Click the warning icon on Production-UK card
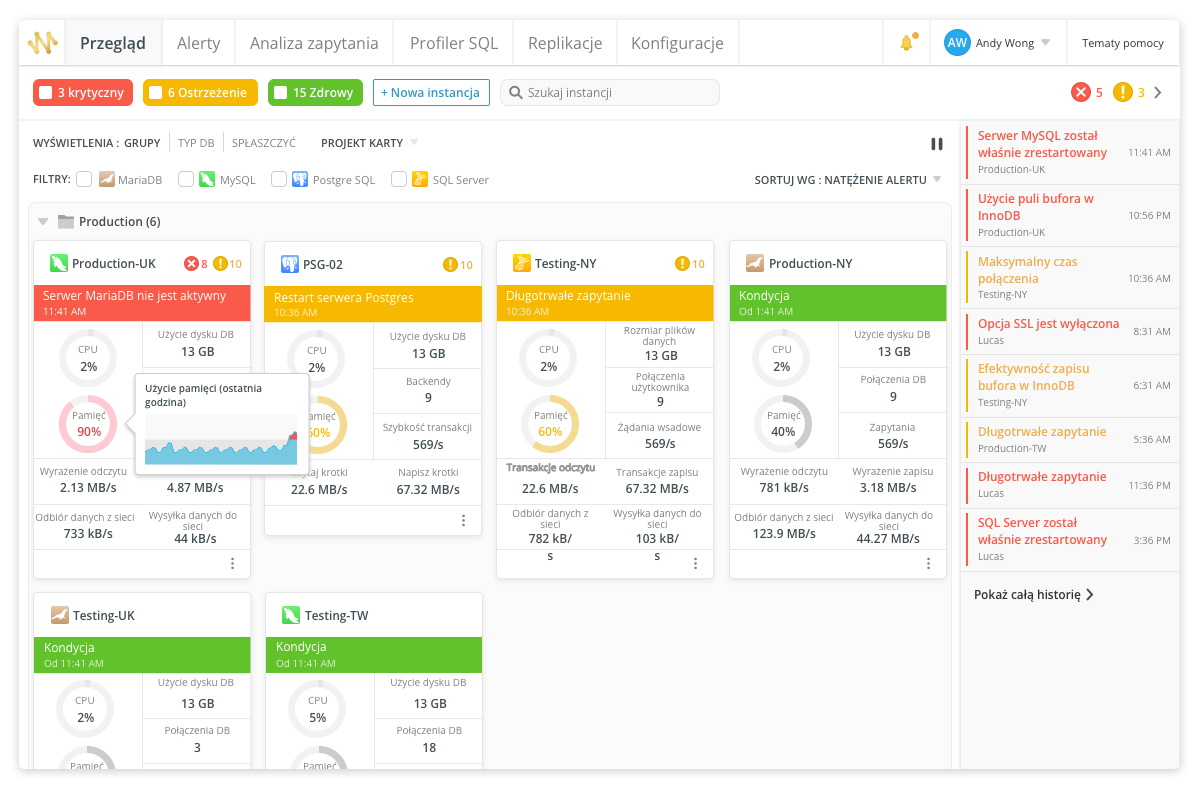Screen dimensions: 1200x790 pos(220,264)
